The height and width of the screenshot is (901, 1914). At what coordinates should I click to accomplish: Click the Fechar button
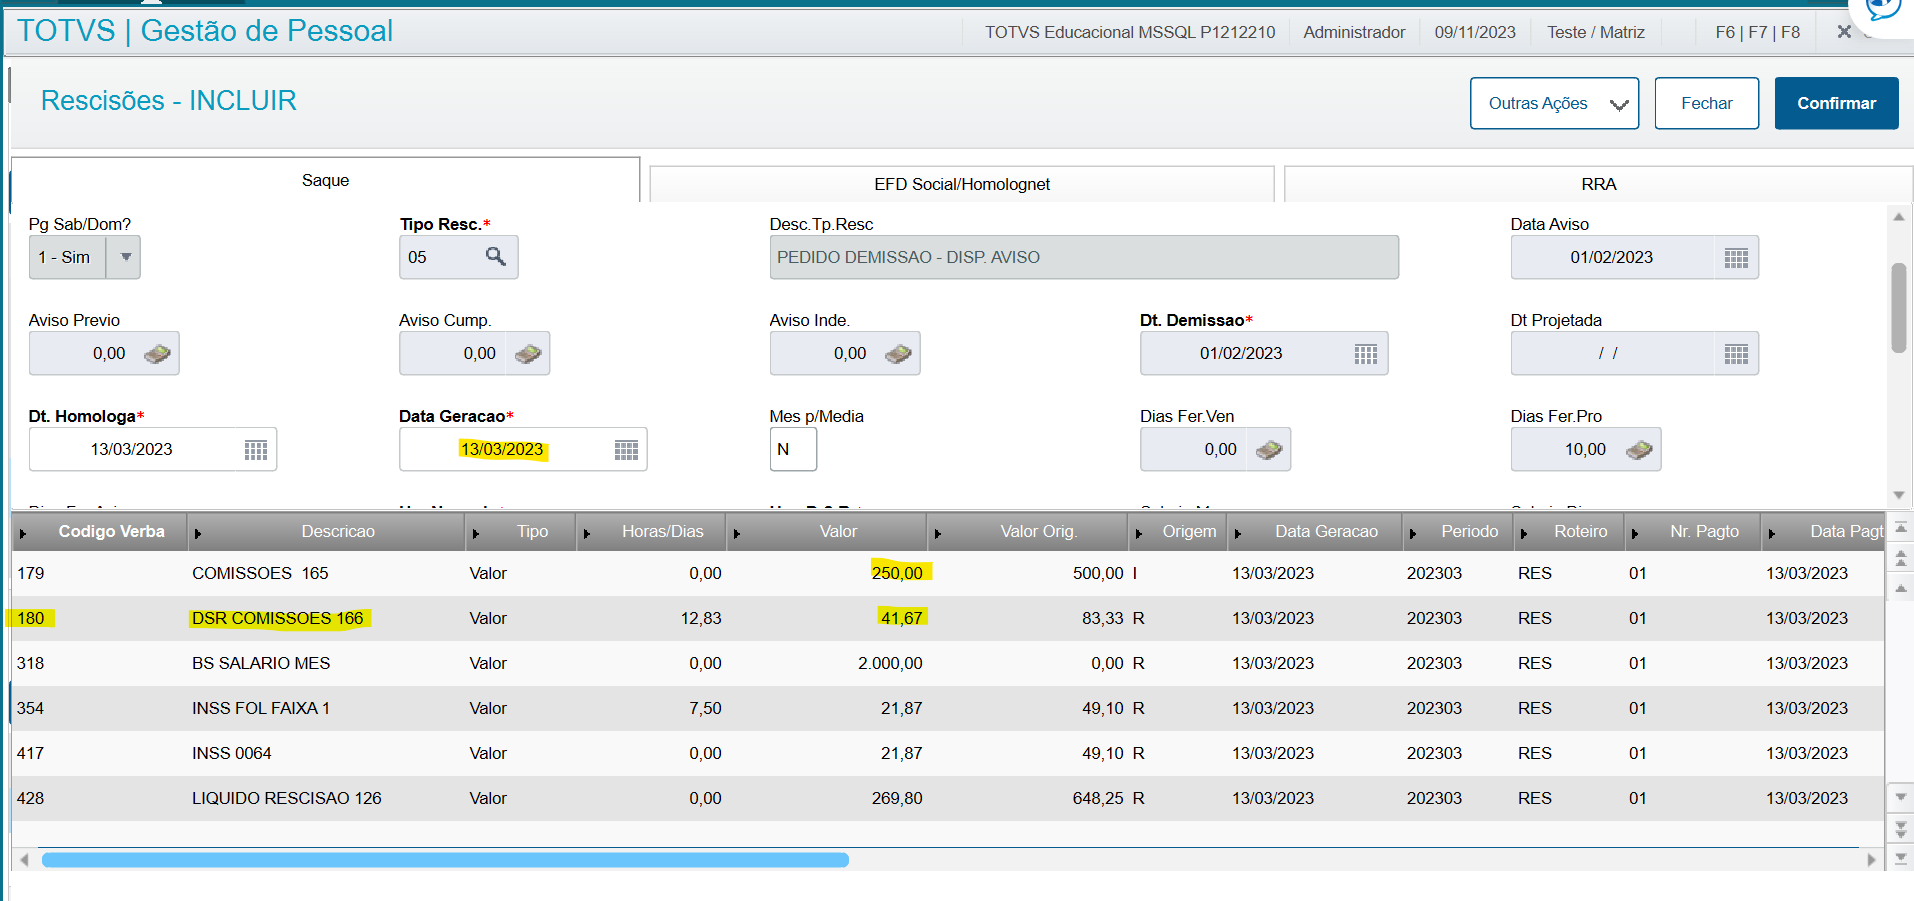click(x=1706, y=103)
